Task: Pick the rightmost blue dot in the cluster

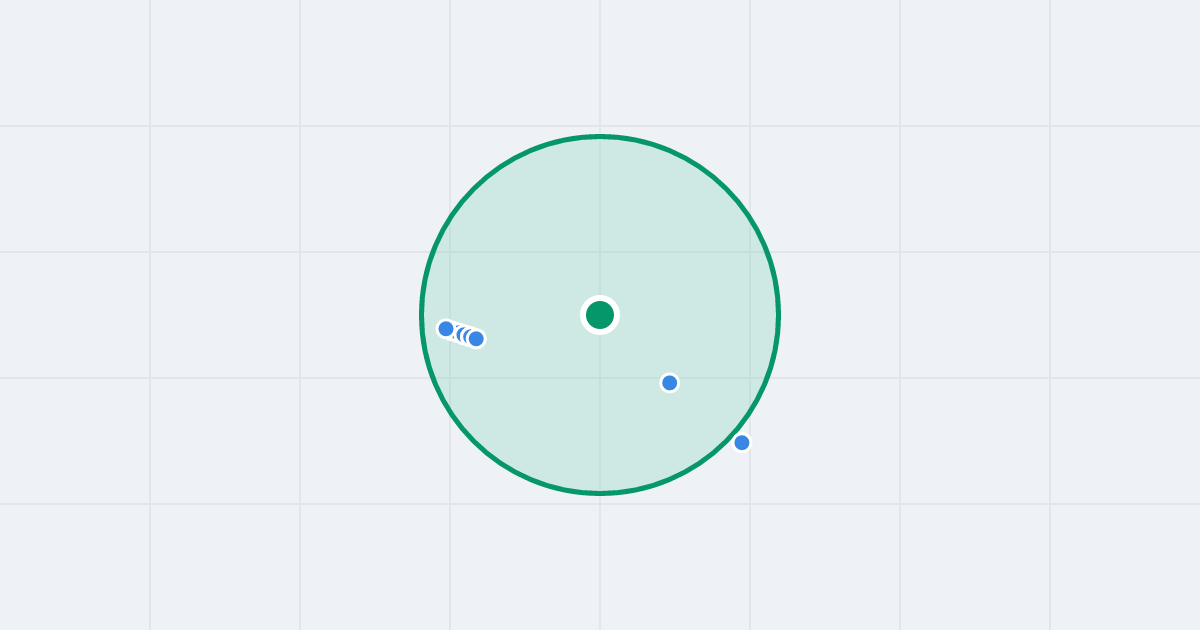Action: point(476,339)
